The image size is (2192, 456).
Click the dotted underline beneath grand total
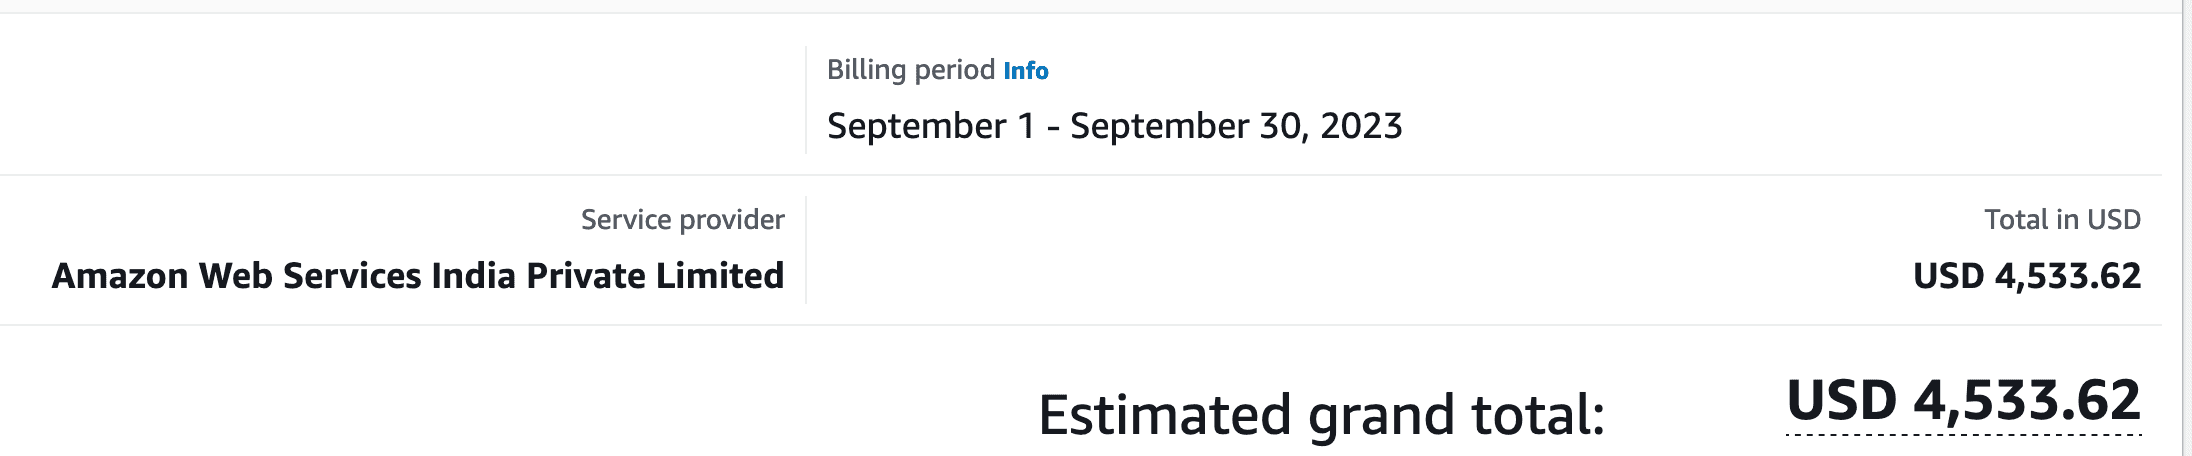point(1963,435)
